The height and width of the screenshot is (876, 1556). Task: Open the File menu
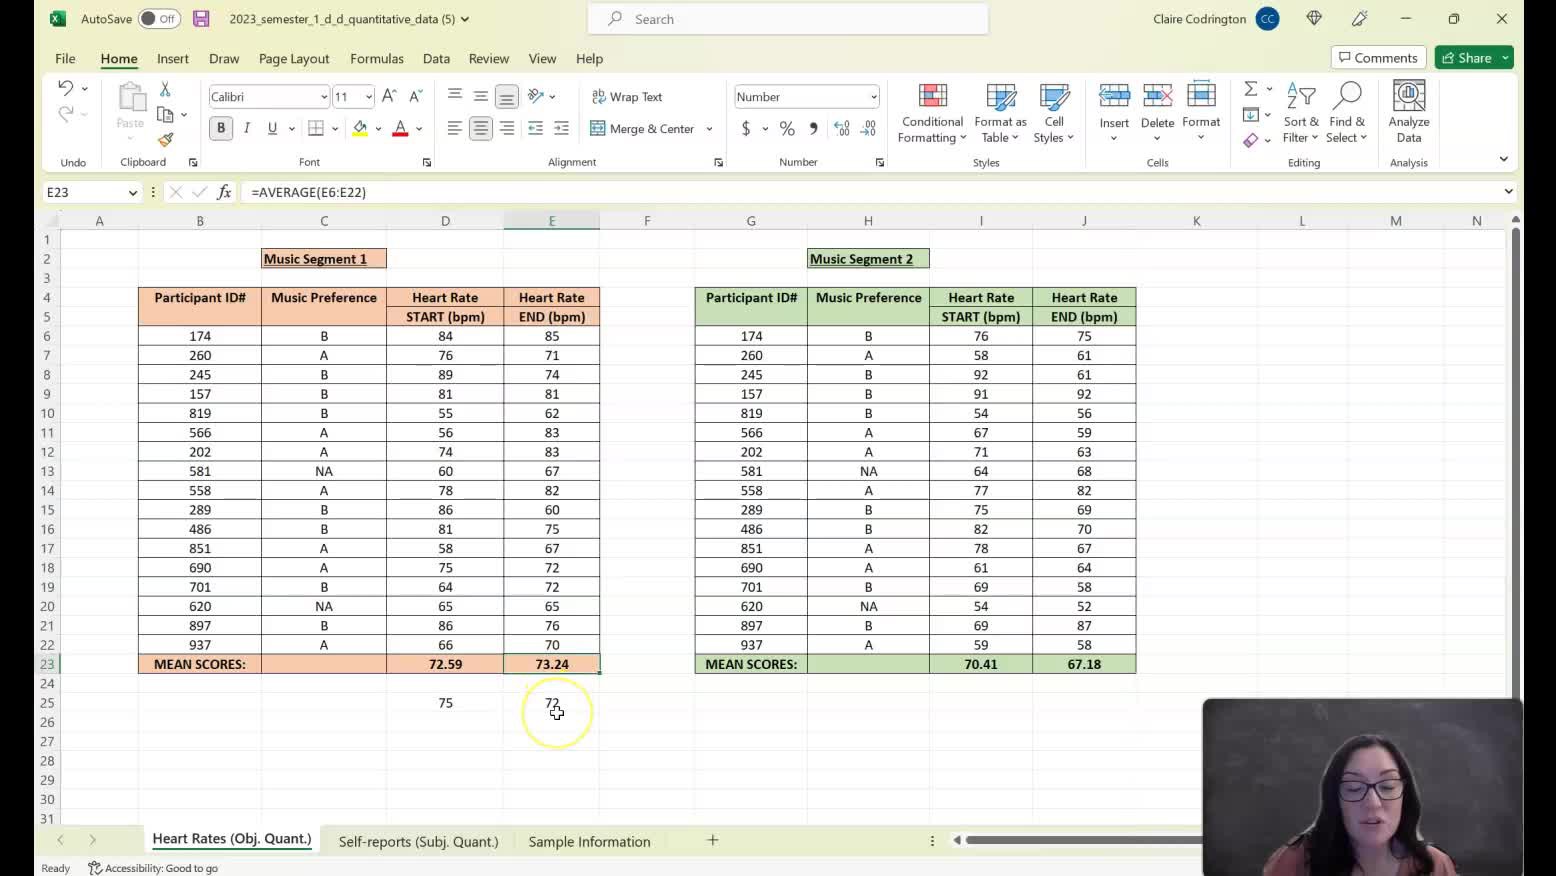(65, 59)
